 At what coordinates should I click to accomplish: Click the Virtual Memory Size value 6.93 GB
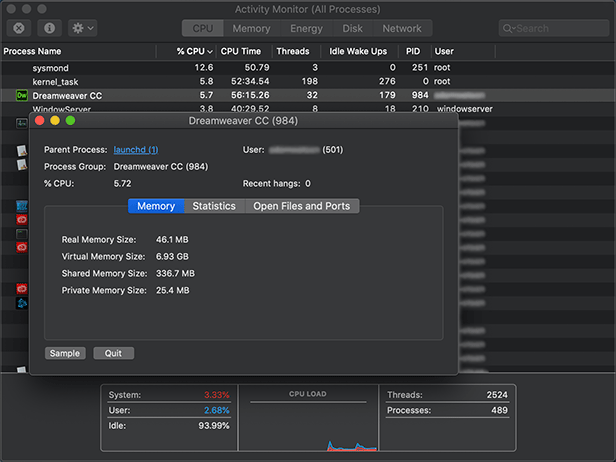click(172, 257)
